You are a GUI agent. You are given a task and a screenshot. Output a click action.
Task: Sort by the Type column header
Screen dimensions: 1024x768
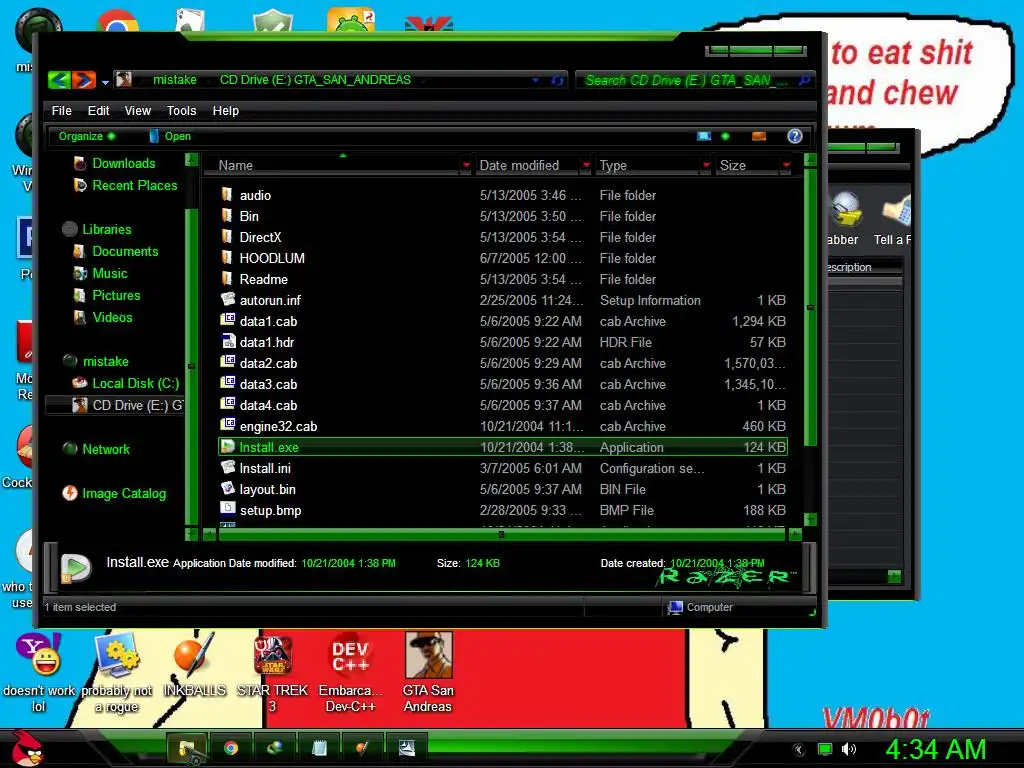point(613,165)
